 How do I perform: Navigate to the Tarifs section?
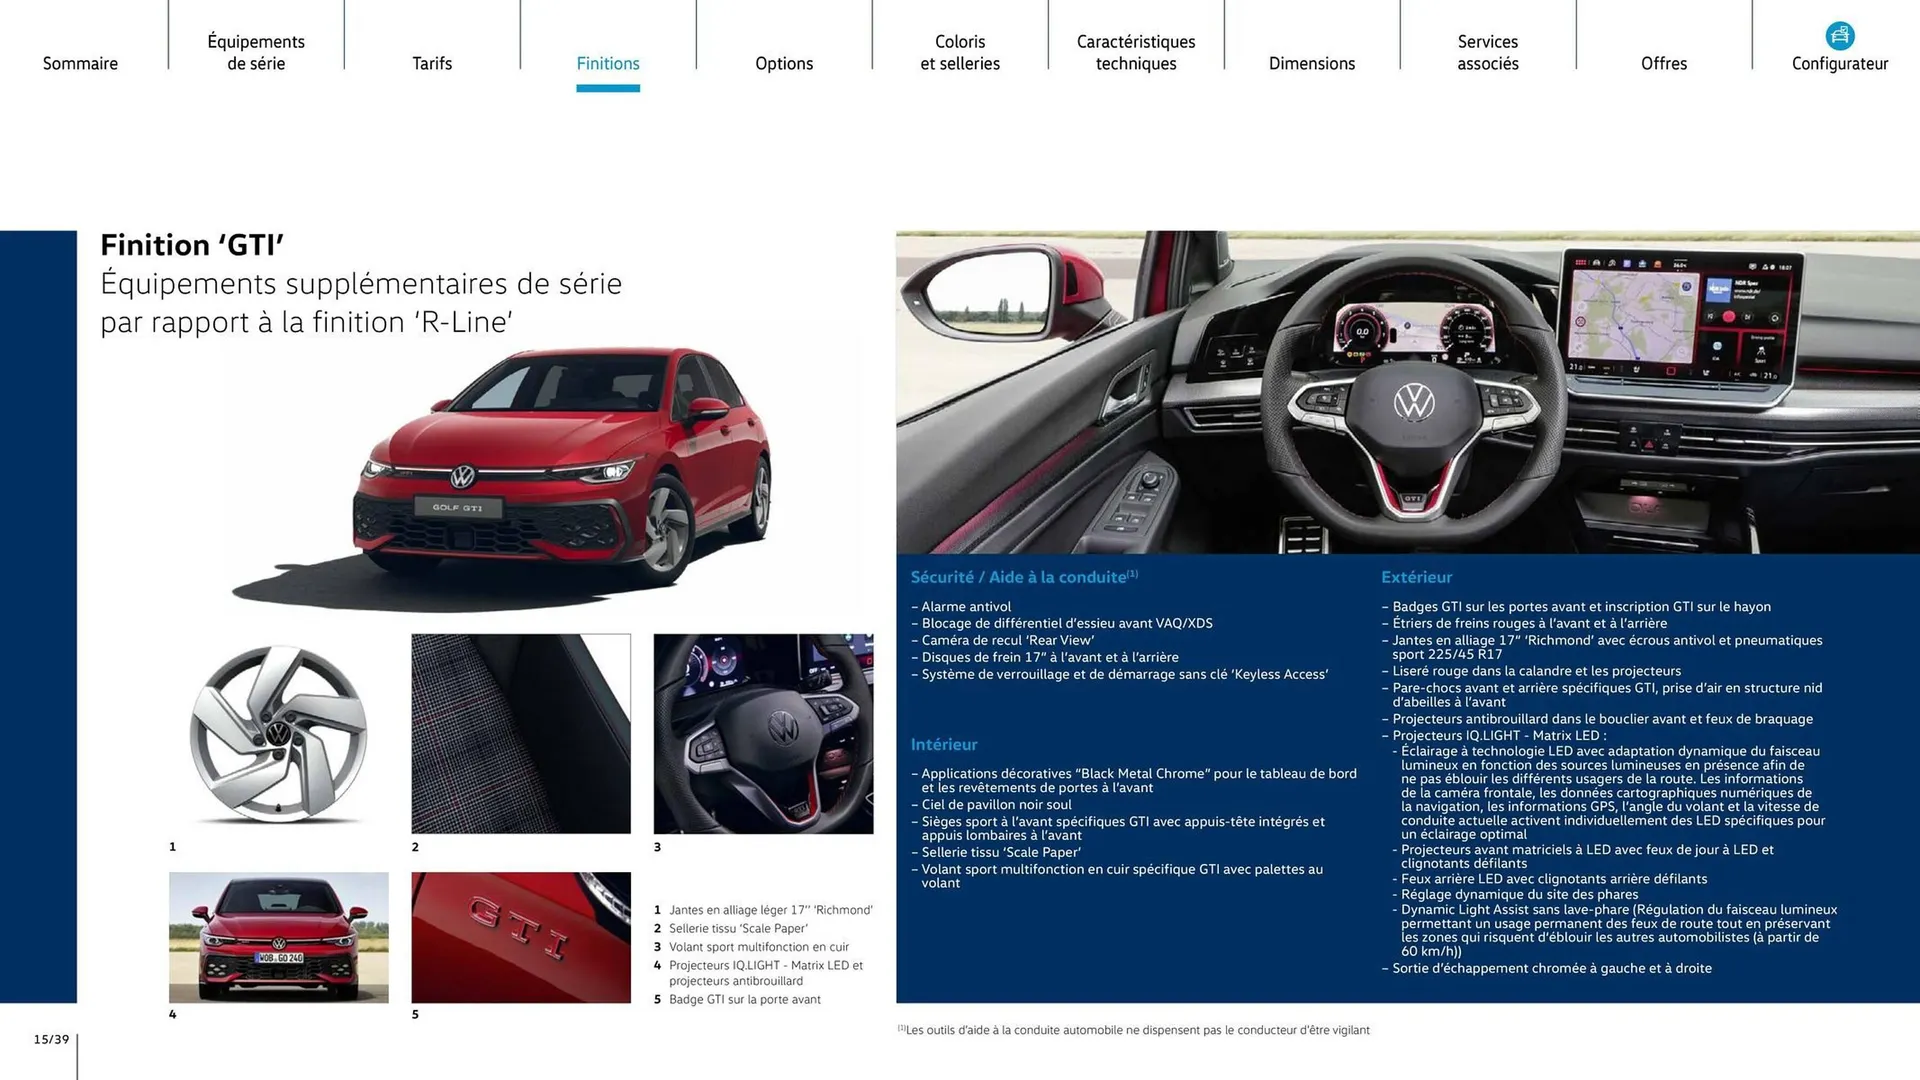432,63
